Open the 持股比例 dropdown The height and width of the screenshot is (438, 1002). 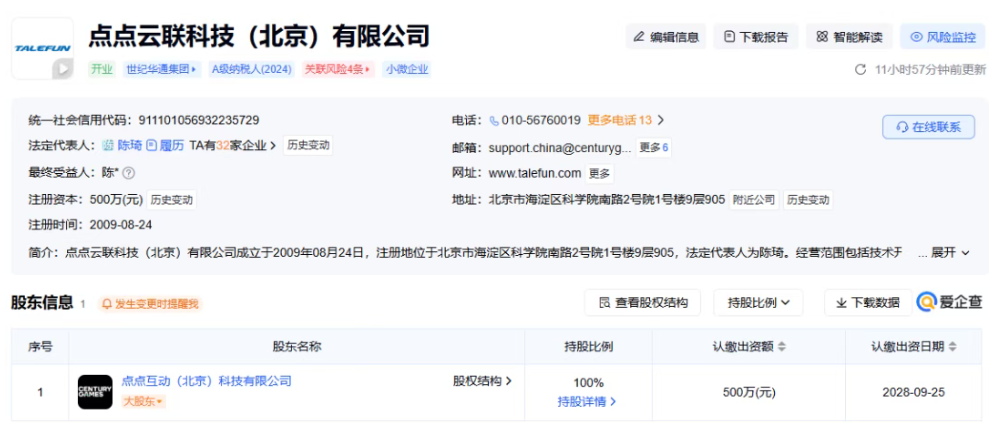pos(759,302)
